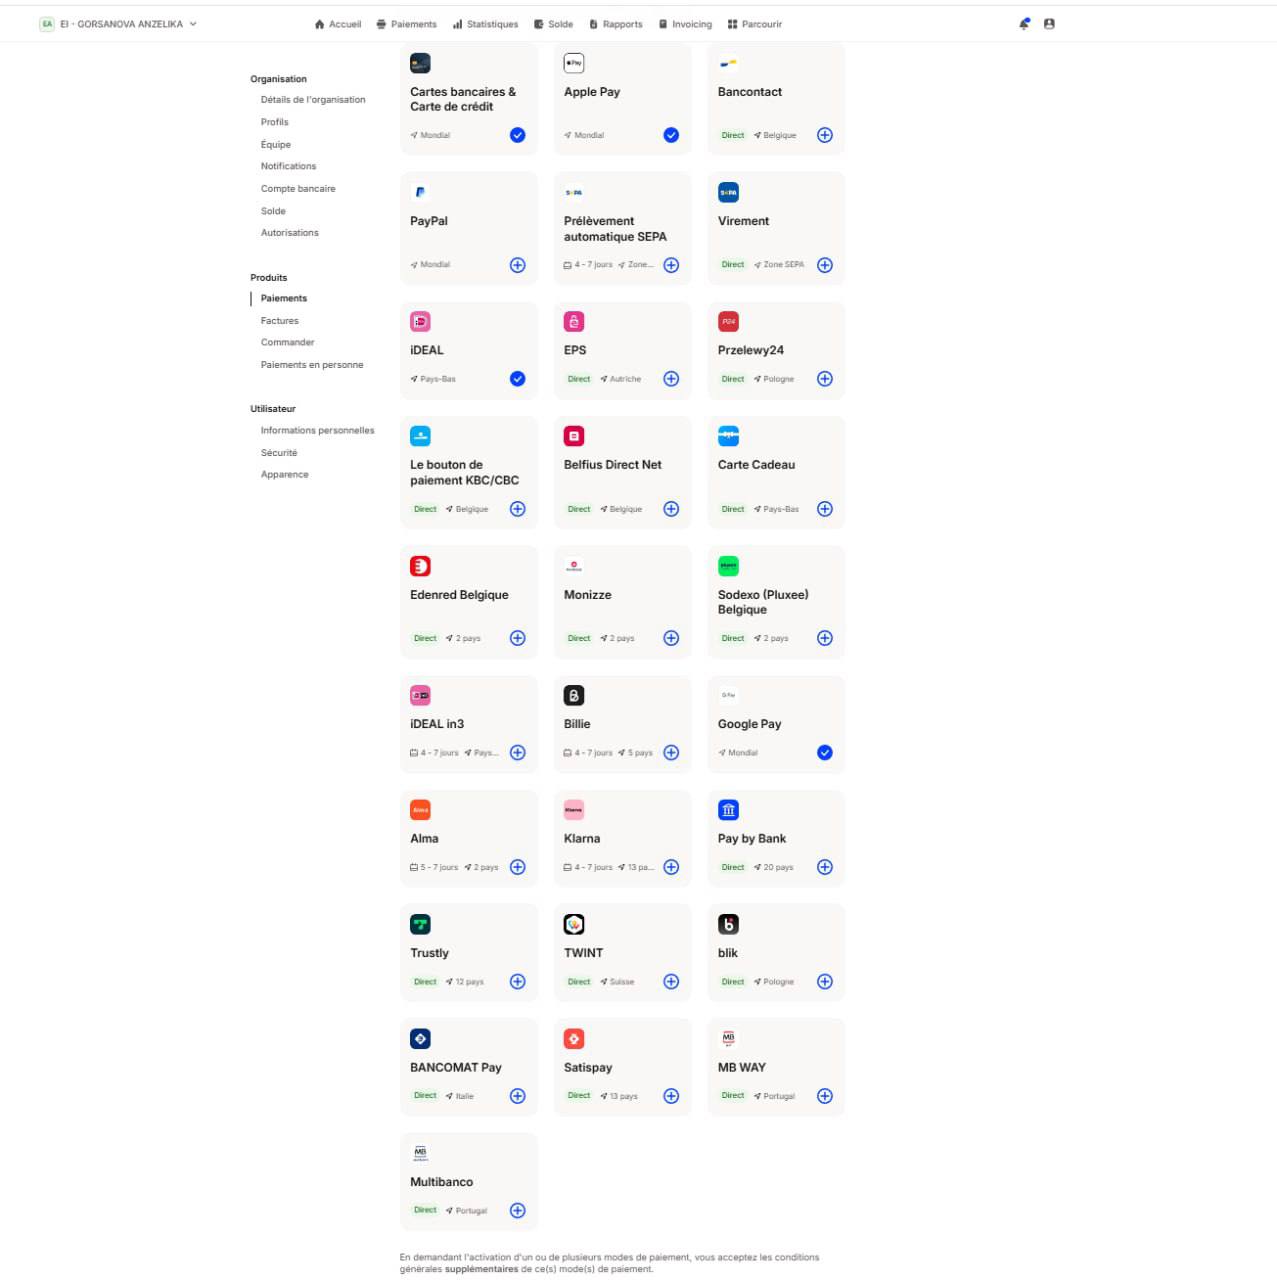Open the user account avatar icon

click(1049, 24)
